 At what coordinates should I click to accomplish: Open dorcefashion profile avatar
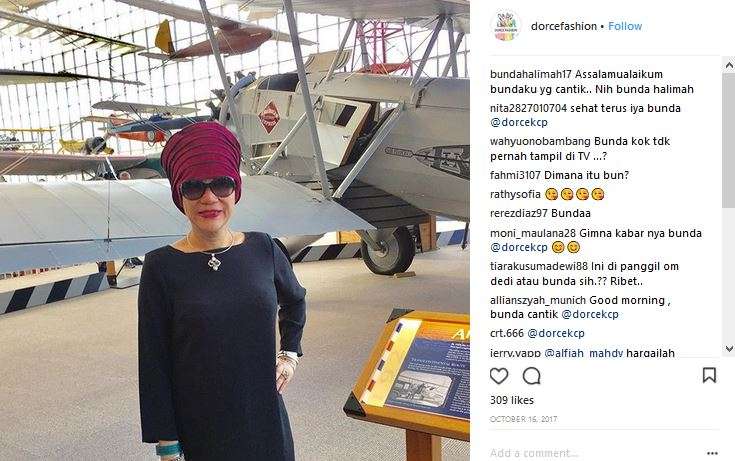tap(506, 26)
